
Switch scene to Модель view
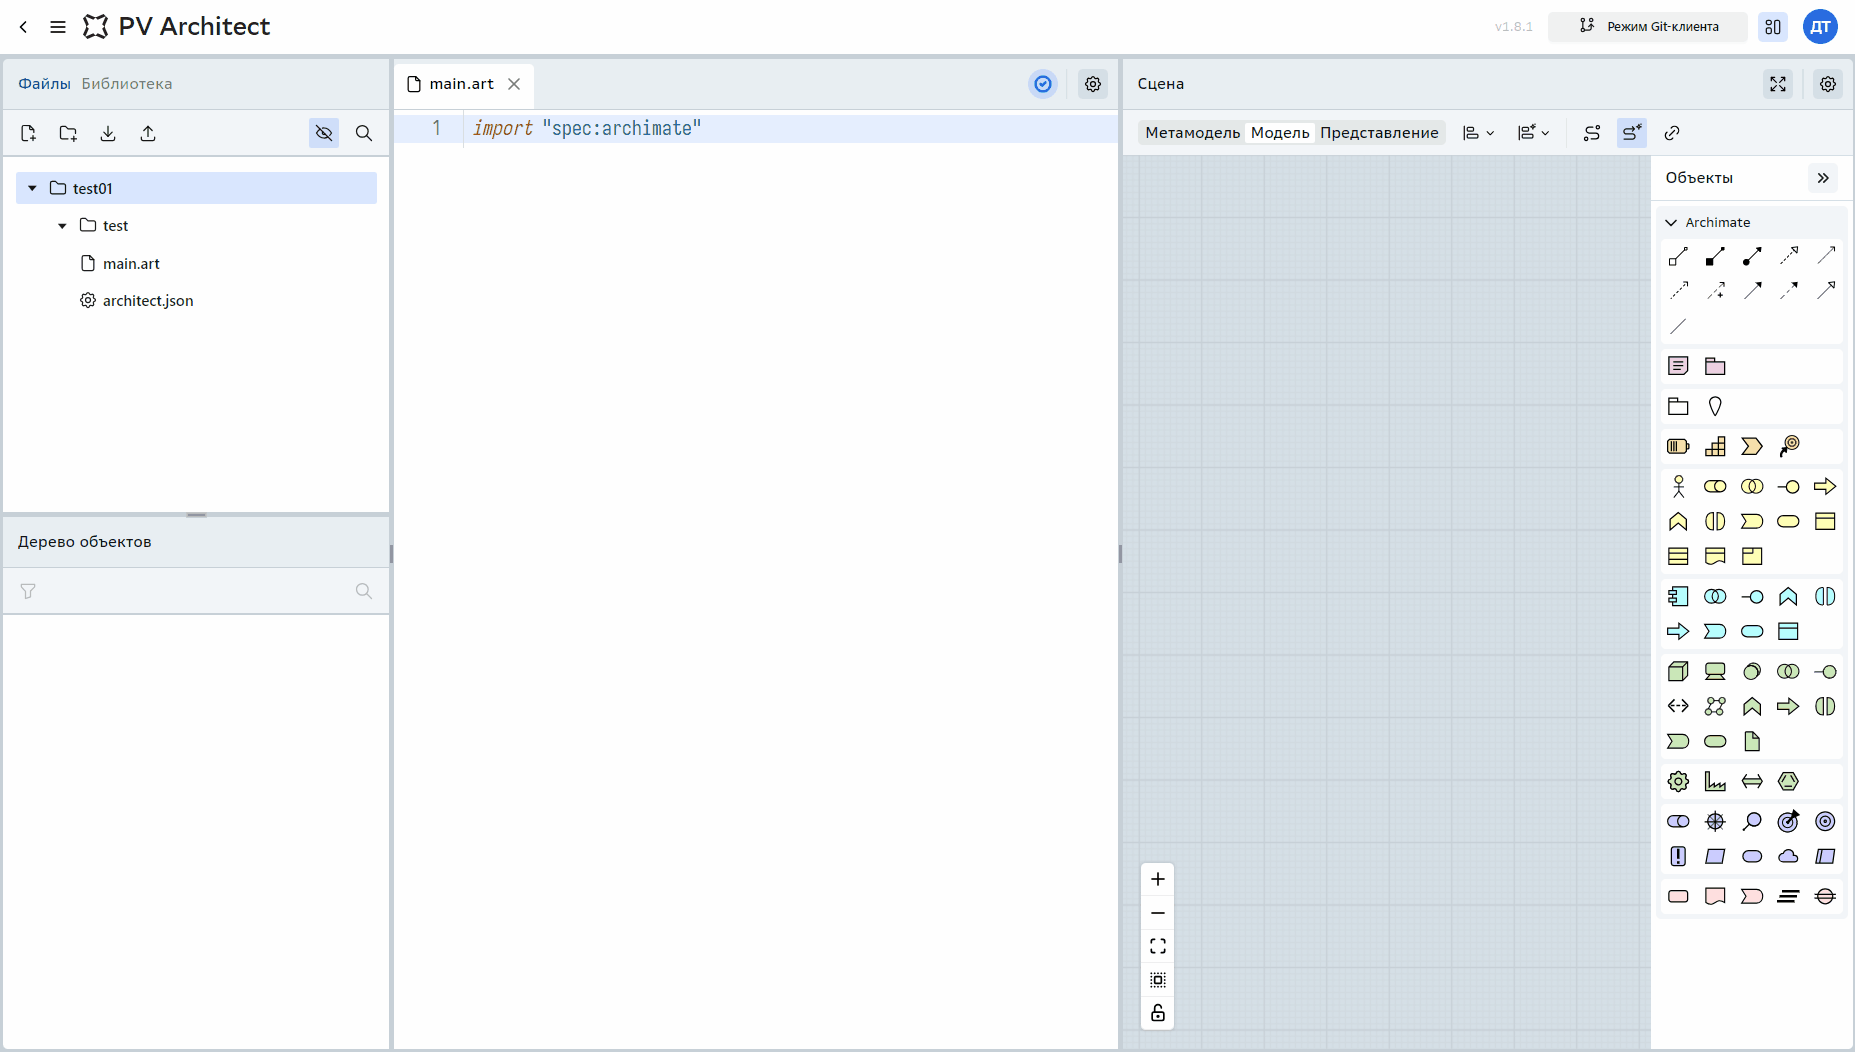pos(1280,133)
